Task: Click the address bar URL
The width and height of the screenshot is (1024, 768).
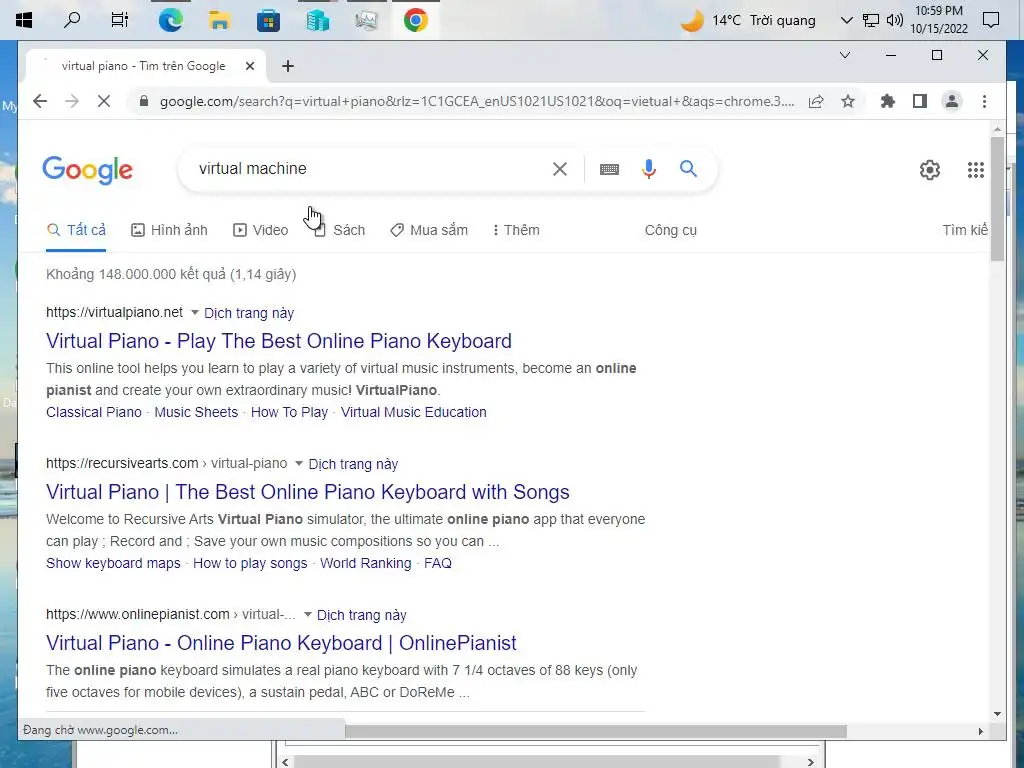Action: [477, 101]
